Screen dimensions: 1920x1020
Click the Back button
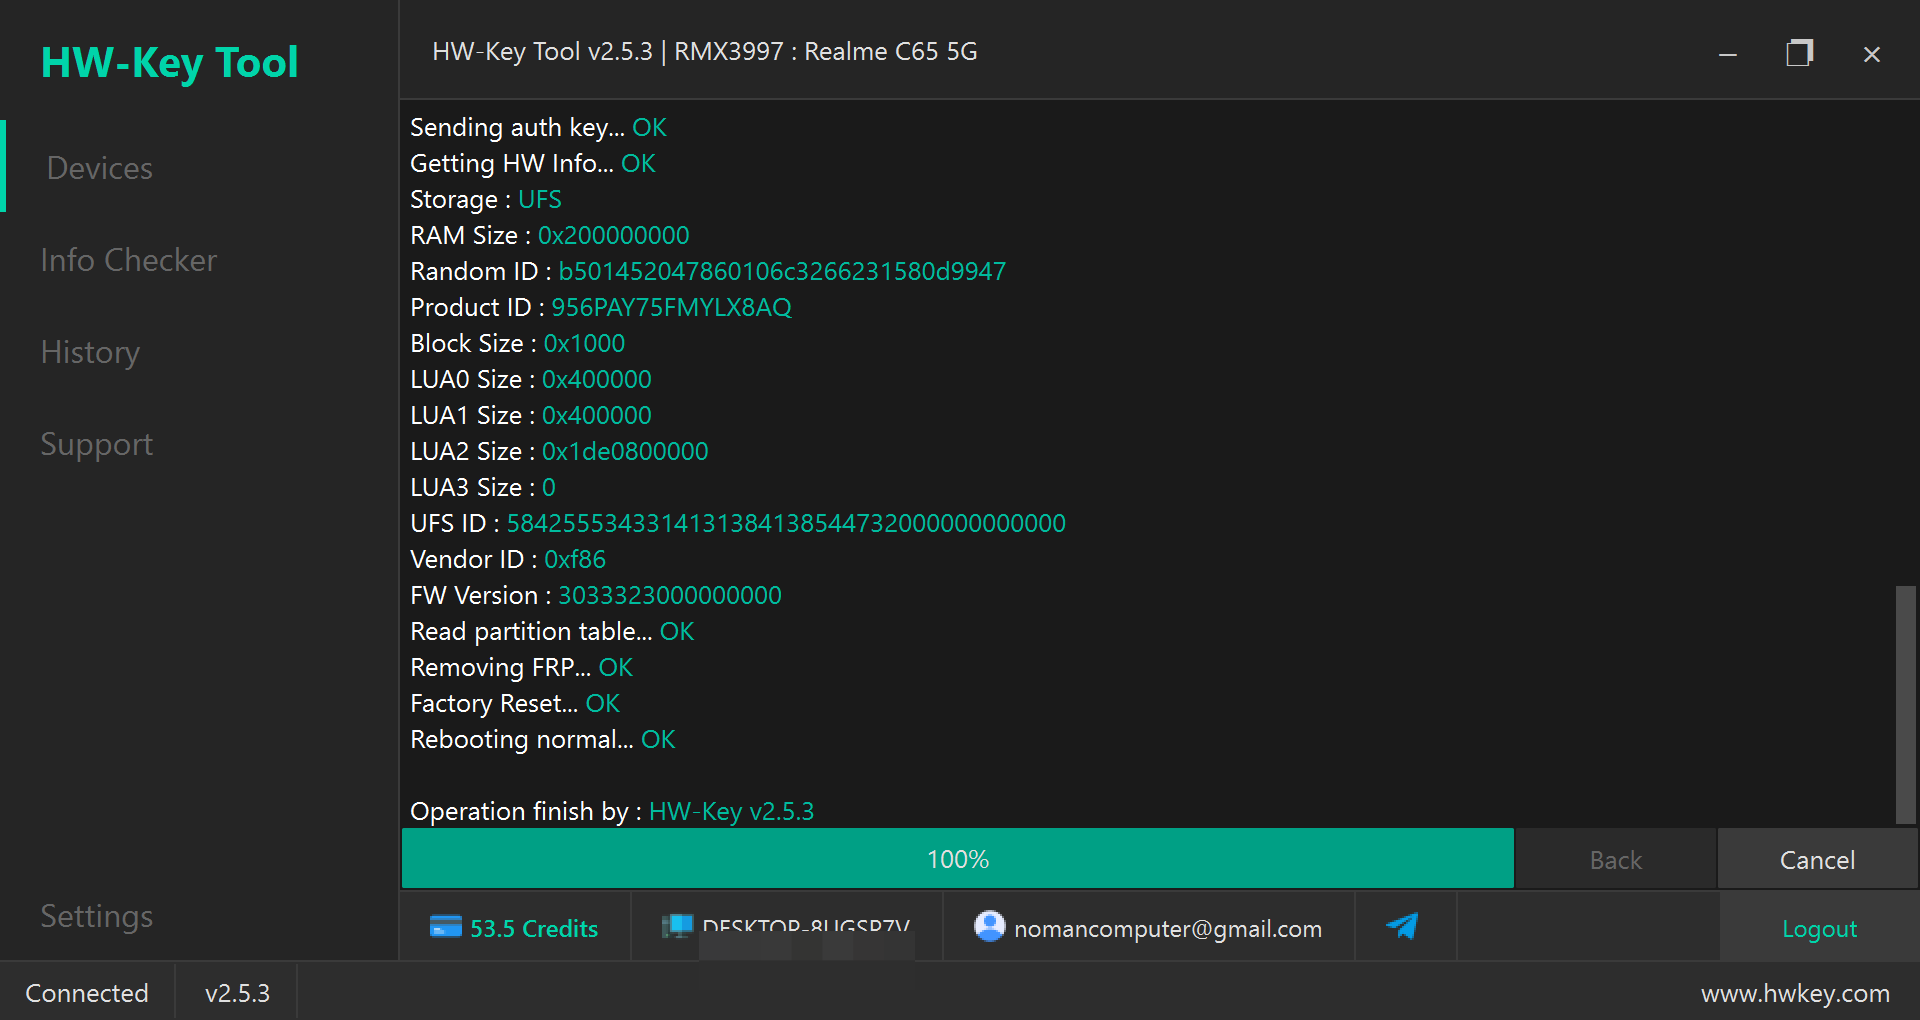point(1616,860)
